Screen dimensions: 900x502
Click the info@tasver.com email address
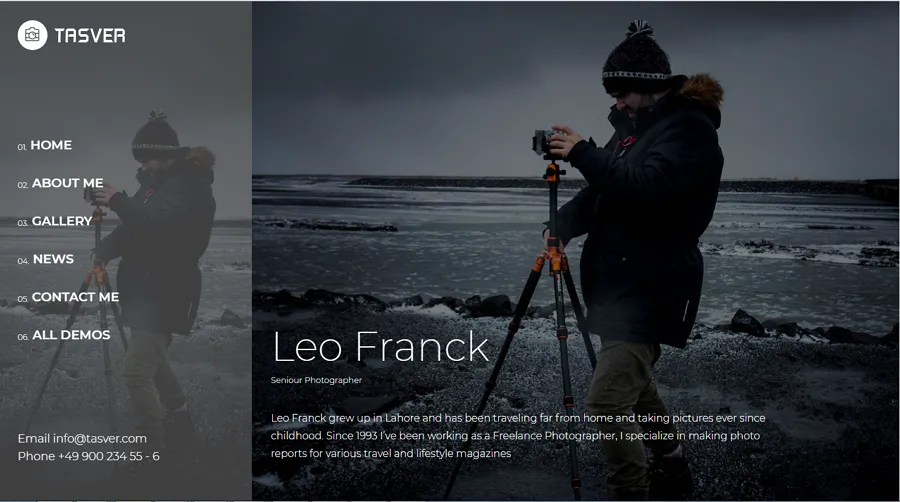pos(100,438)
